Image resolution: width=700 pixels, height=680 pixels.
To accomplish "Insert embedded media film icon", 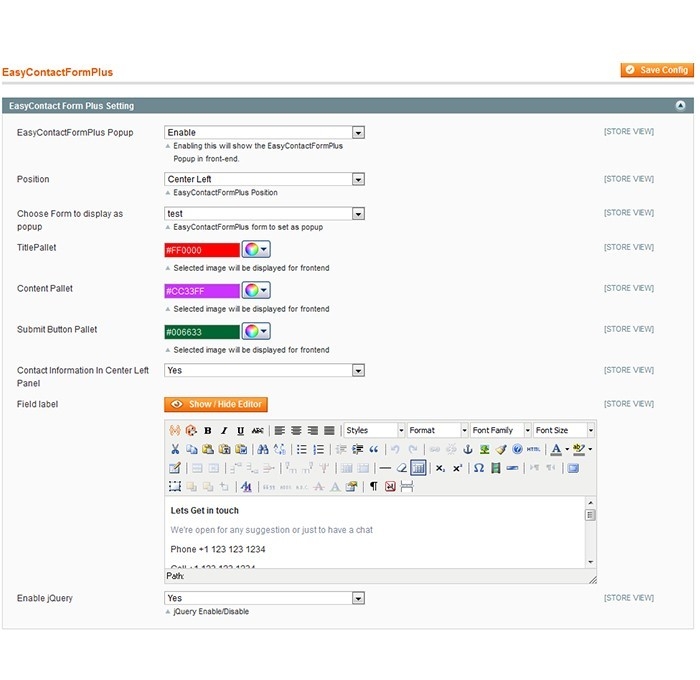I will pyautogui.click(x=496, y=468).
